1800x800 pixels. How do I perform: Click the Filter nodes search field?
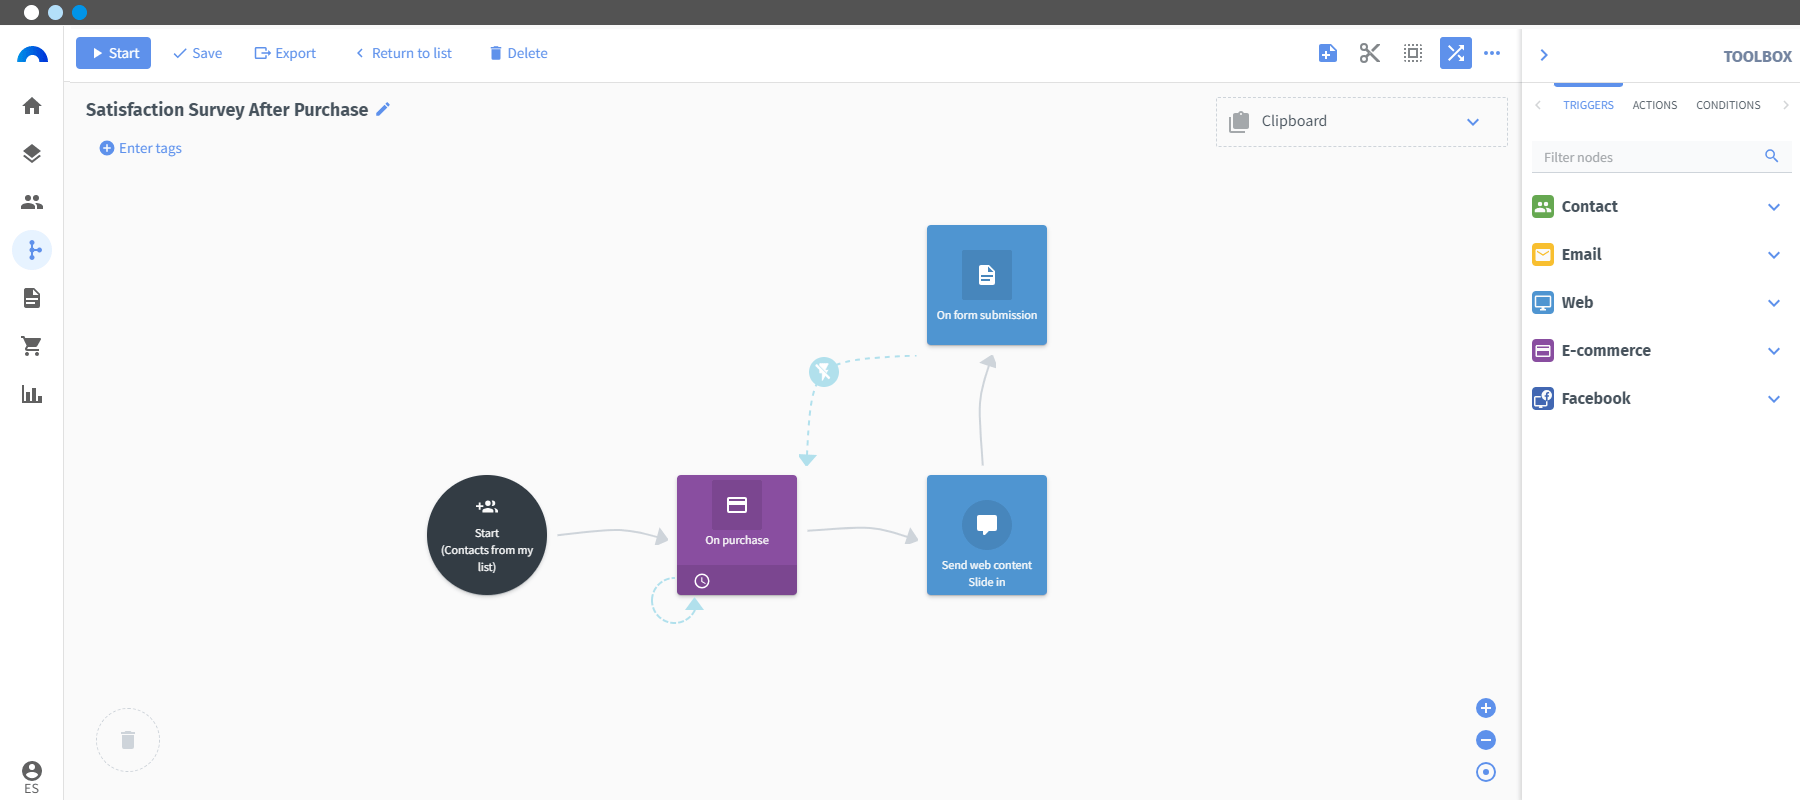click(x=1661, y=157)
